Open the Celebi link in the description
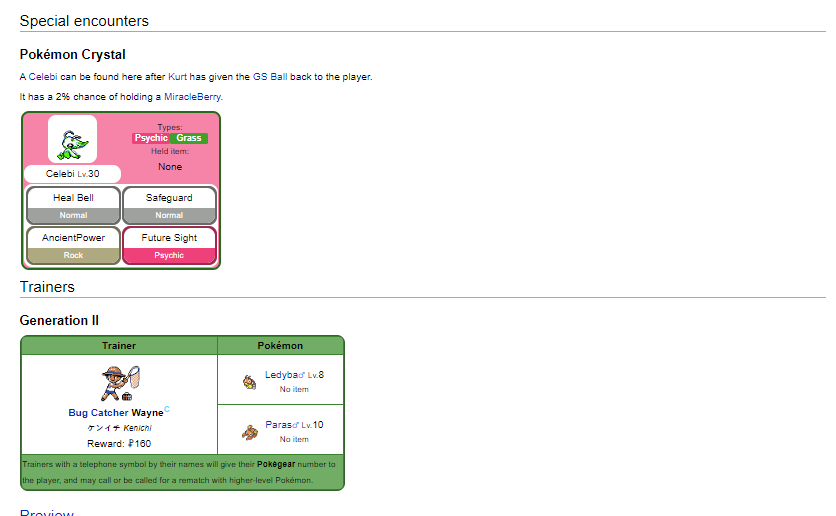 click(44, 77)
